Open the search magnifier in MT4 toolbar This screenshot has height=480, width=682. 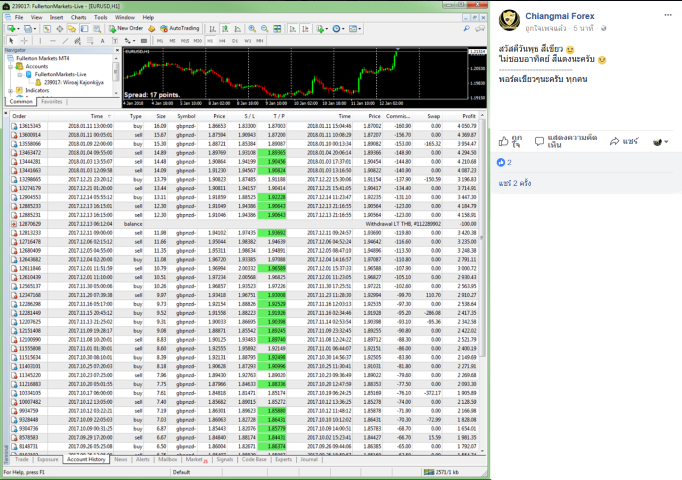pos(466,29)
